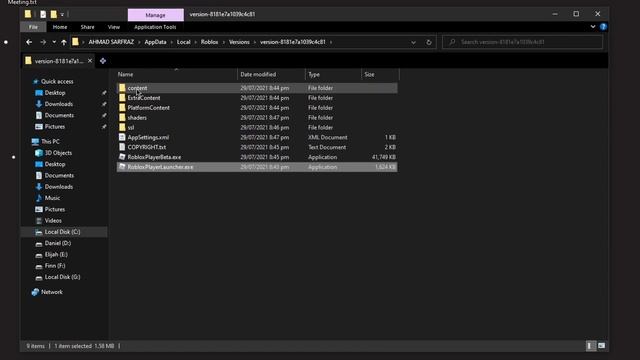Add a new folder tab
640x360 pixels.
pos(103,61)
